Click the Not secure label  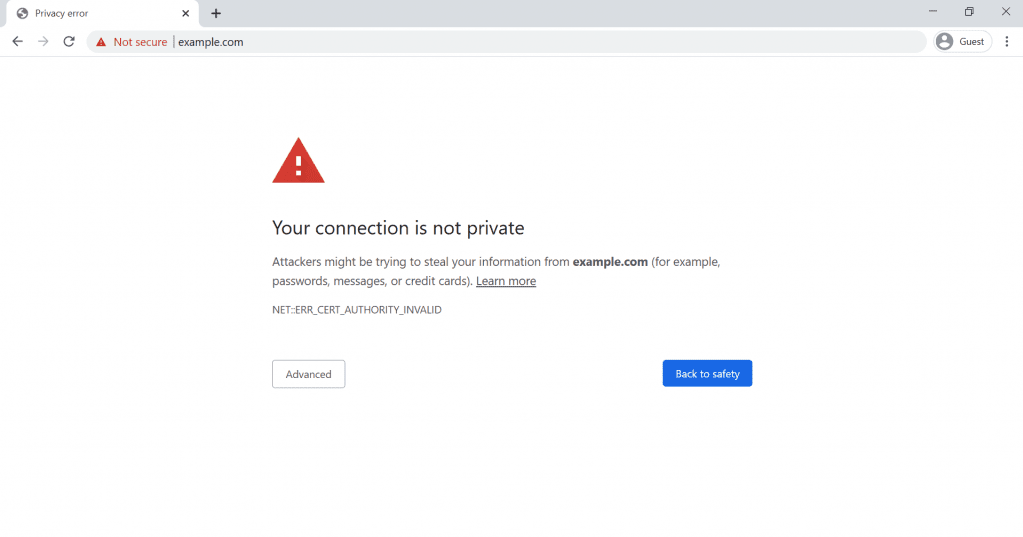tap(140, 42)
